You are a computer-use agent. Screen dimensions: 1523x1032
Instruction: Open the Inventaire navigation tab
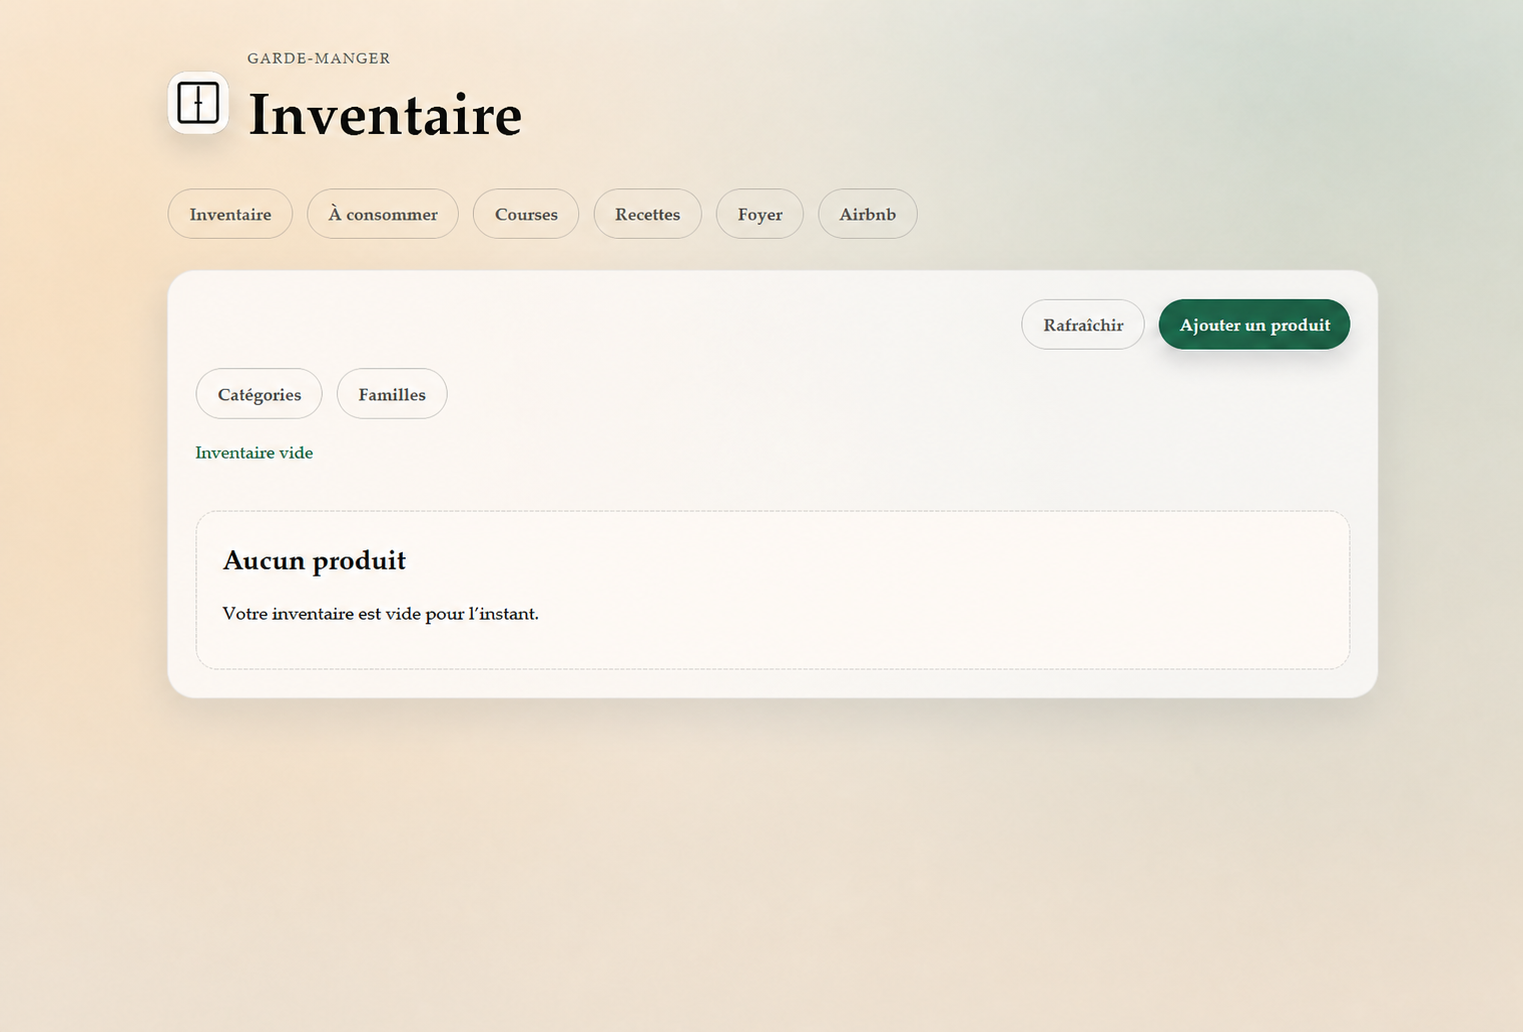(x=230, y=214)
